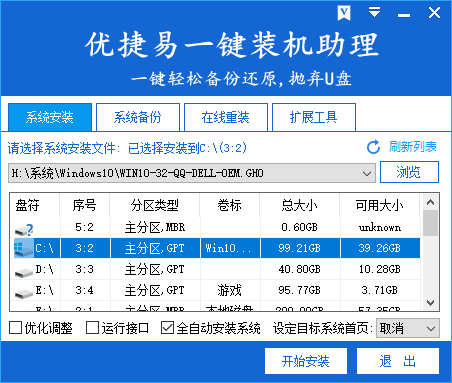Viewport: 452px width, 383px height.
Task: Click the 浏览 button
Action: coord(409,172)
